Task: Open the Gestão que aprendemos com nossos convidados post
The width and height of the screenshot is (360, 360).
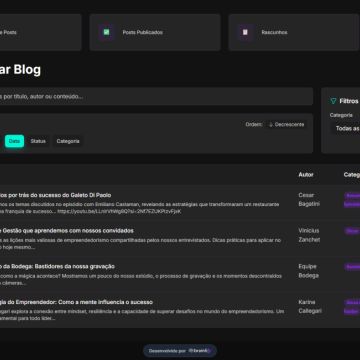Action: 67,231
